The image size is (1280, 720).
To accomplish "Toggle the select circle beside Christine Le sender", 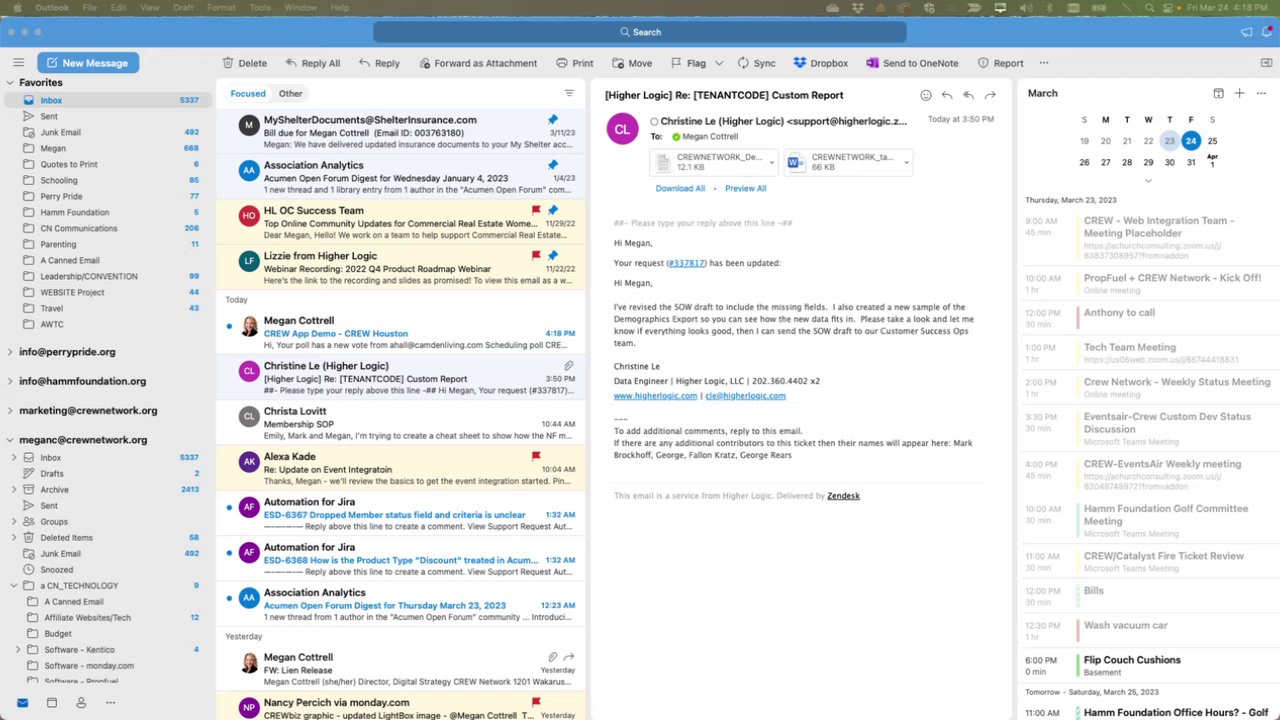I will 654,122.
